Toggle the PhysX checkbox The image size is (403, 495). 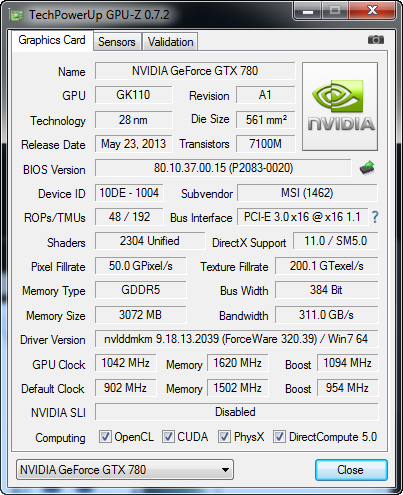[x=224, y=436]
